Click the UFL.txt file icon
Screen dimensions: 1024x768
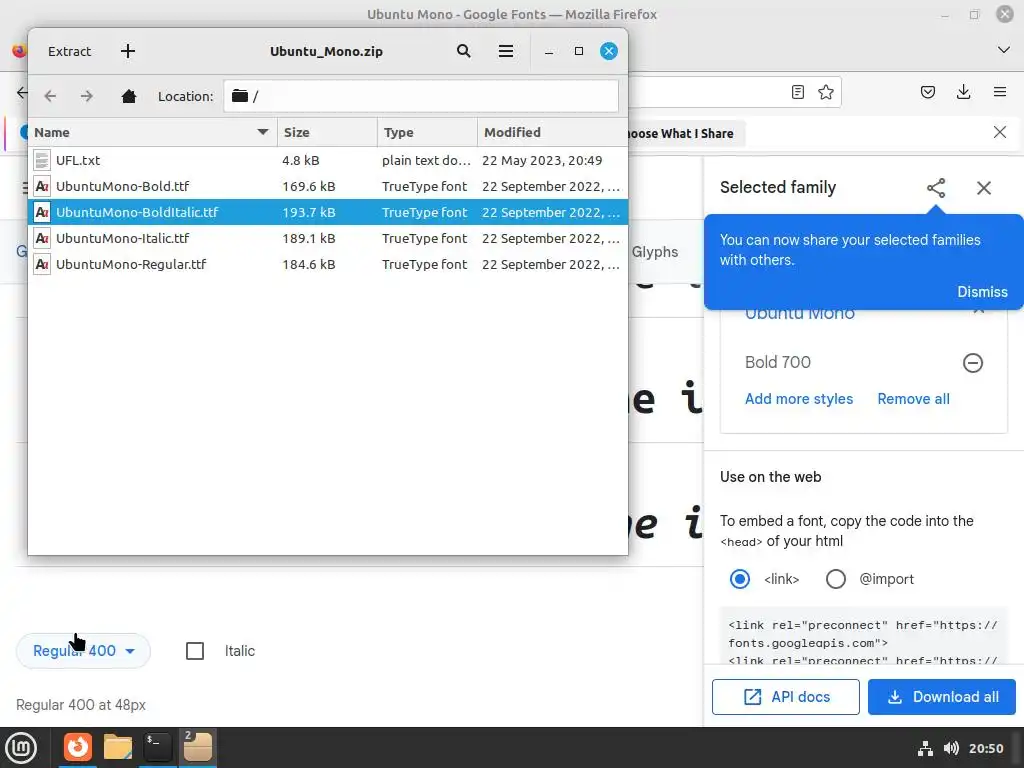pyautogui.click(x=42, y=160)
